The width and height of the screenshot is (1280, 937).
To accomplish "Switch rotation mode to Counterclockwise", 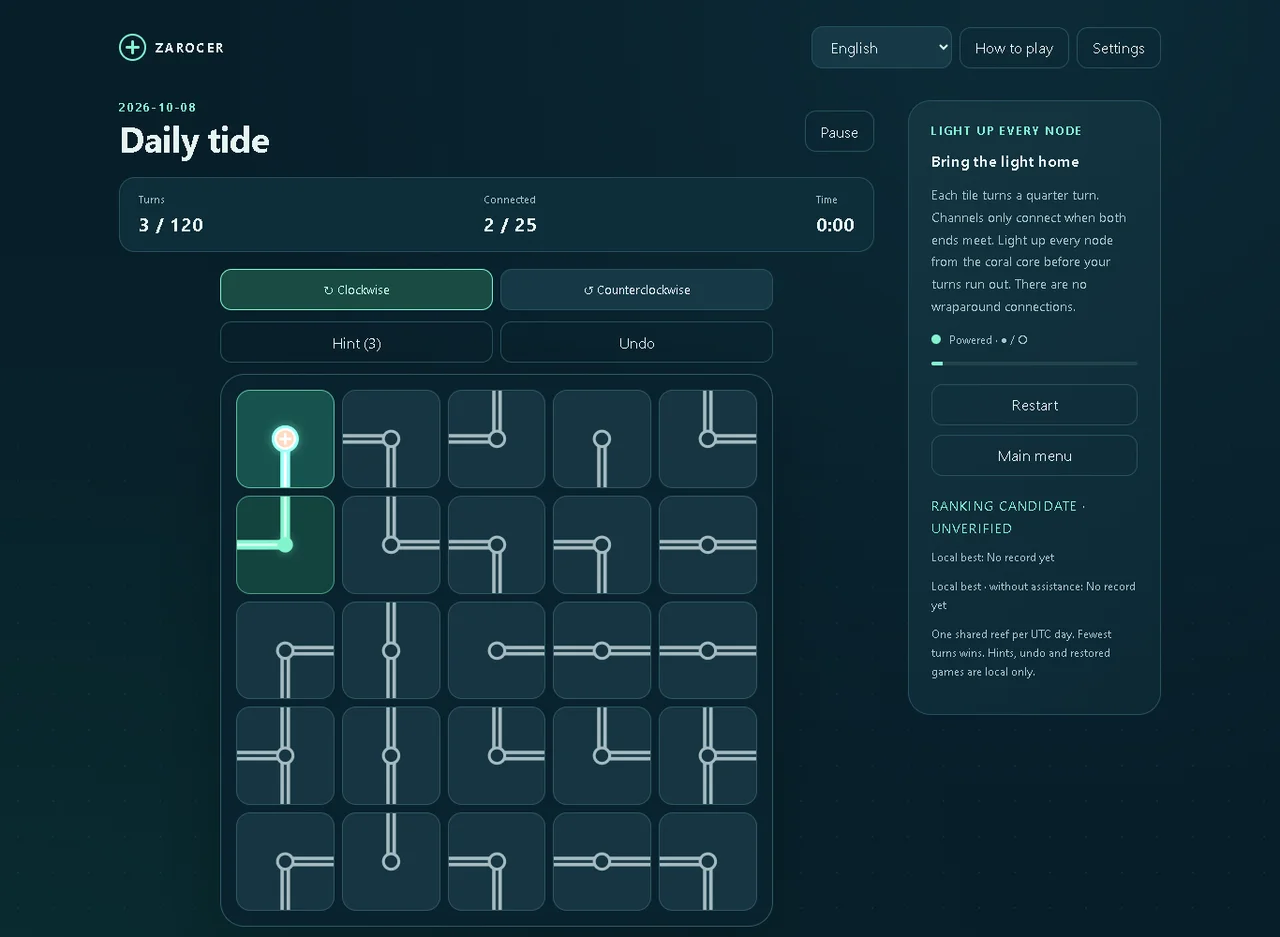I will point(636,290).
